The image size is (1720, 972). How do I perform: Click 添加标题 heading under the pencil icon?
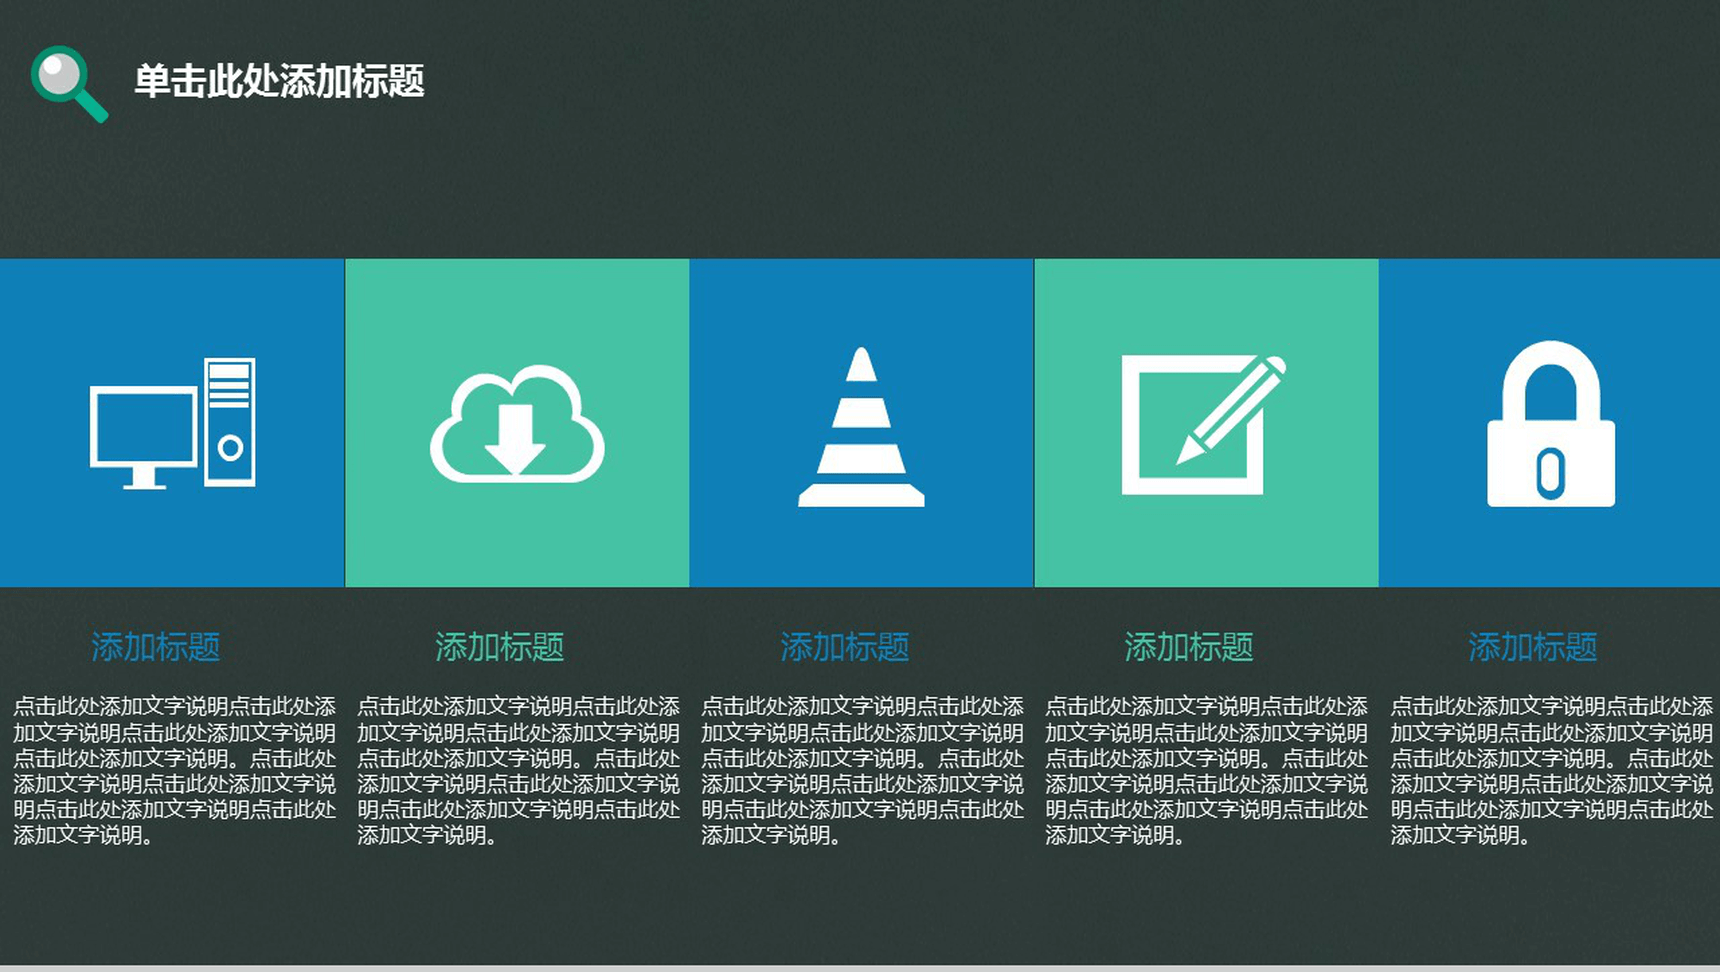[1189, 647]
